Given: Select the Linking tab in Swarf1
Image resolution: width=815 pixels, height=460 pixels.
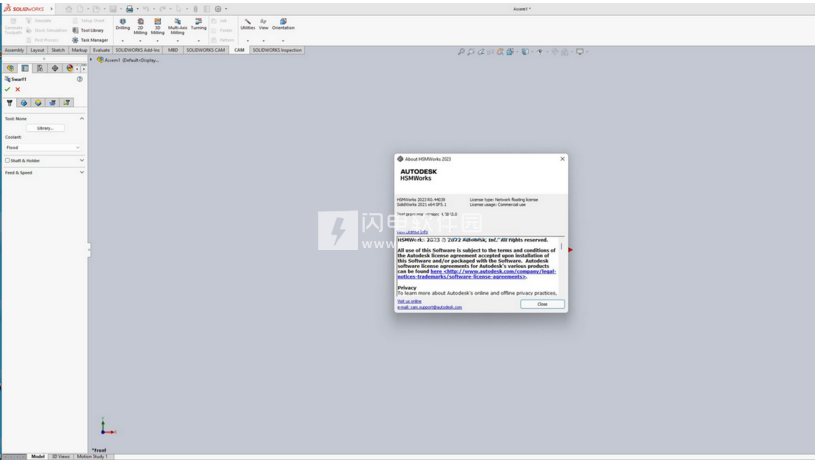Looking at the screenshot, I should (67, 102).
